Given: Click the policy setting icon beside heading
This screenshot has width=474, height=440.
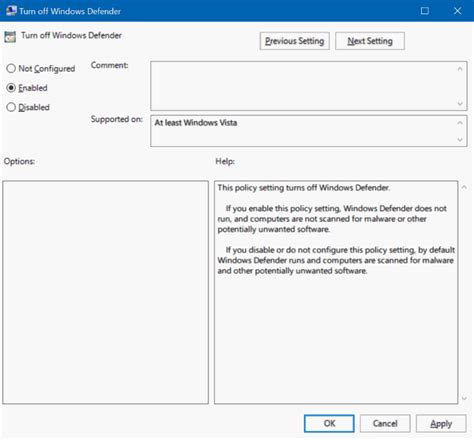Looking at the screenshot, I should (x=10, y=37).
